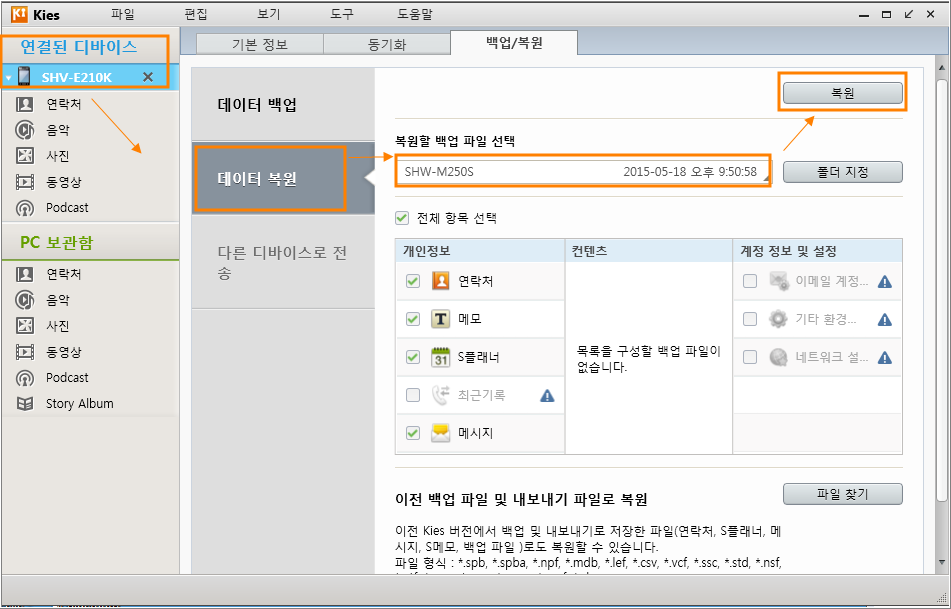Click the Kies application logo icon

click(x=19, y=14)
